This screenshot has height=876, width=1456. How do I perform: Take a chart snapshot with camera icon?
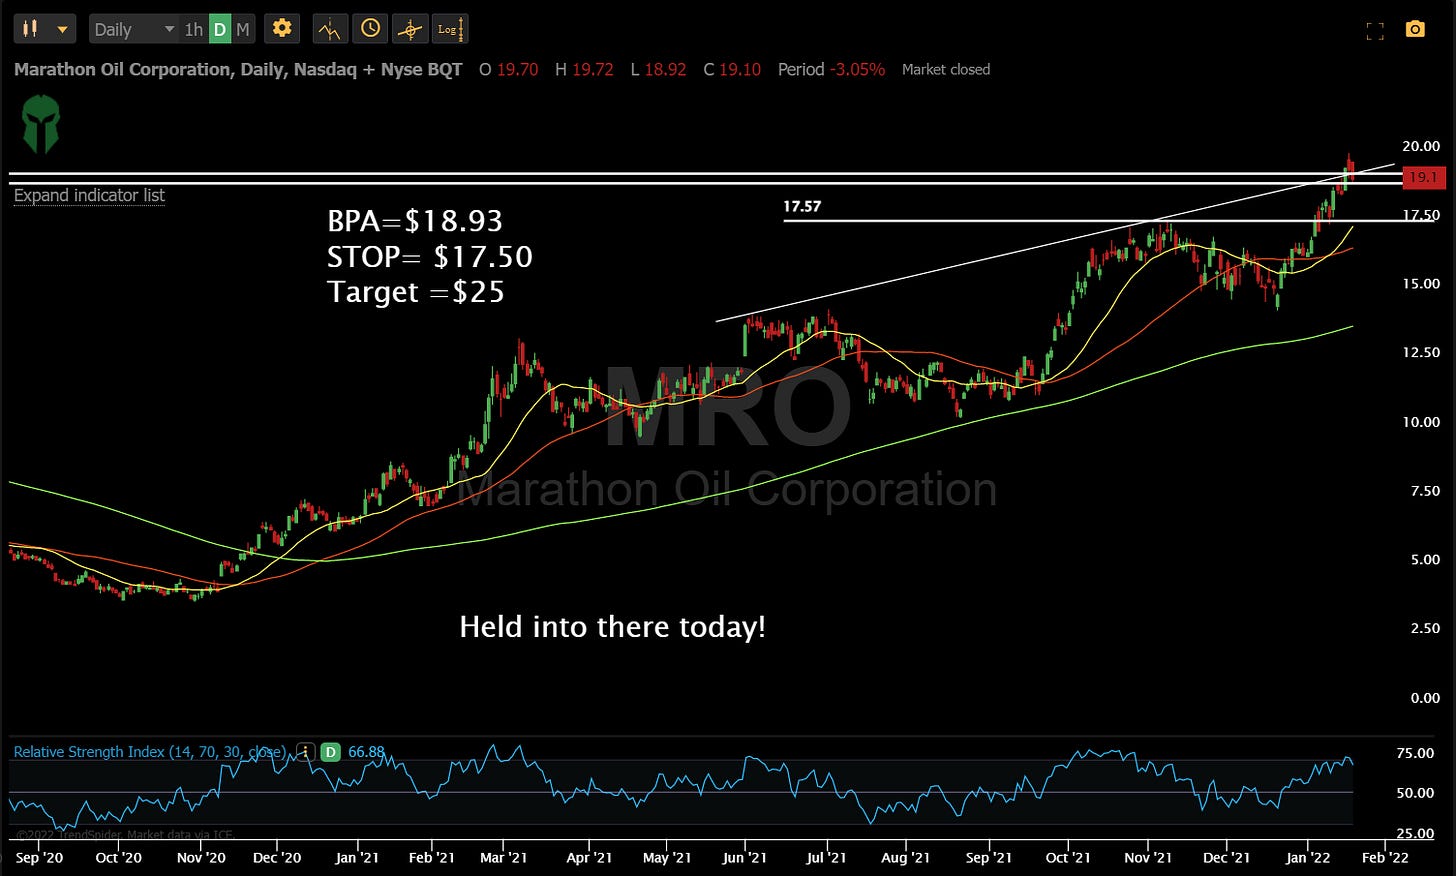click(1414, 30)
